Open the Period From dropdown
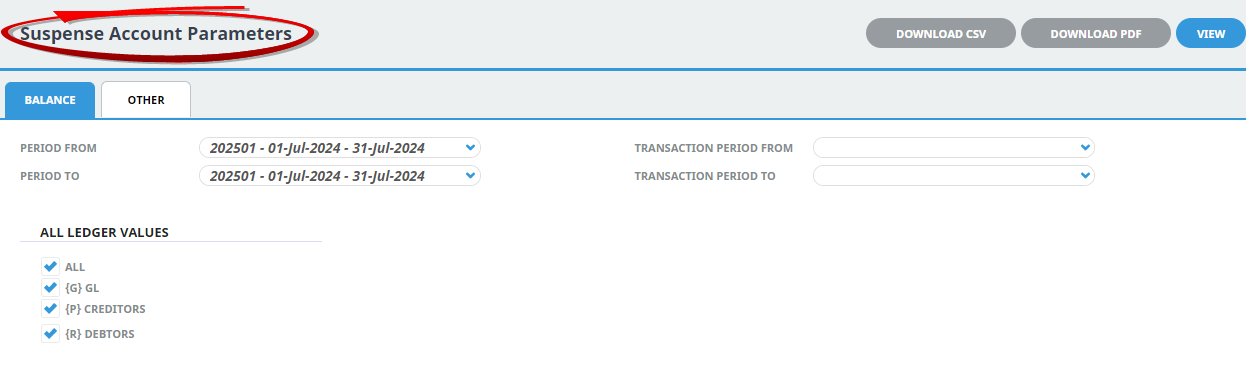The height and width of the screenshot is (365, 1246). [x=340, y=148]
